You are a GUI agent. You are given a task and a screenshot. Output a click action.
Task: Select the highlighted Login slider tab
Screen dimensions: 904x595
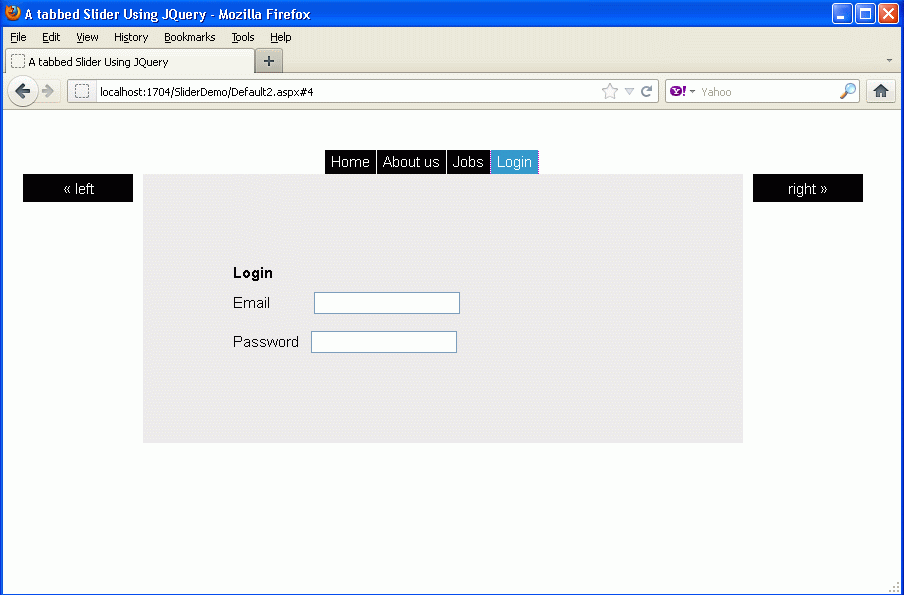click(514, 162)
